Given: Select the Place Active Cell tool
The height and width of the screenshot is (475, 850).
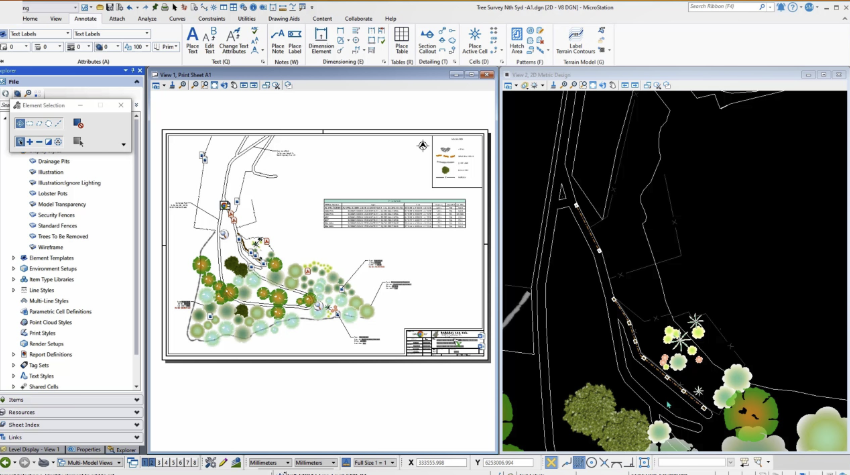Looking at the screenshot, I should [475, 41].
